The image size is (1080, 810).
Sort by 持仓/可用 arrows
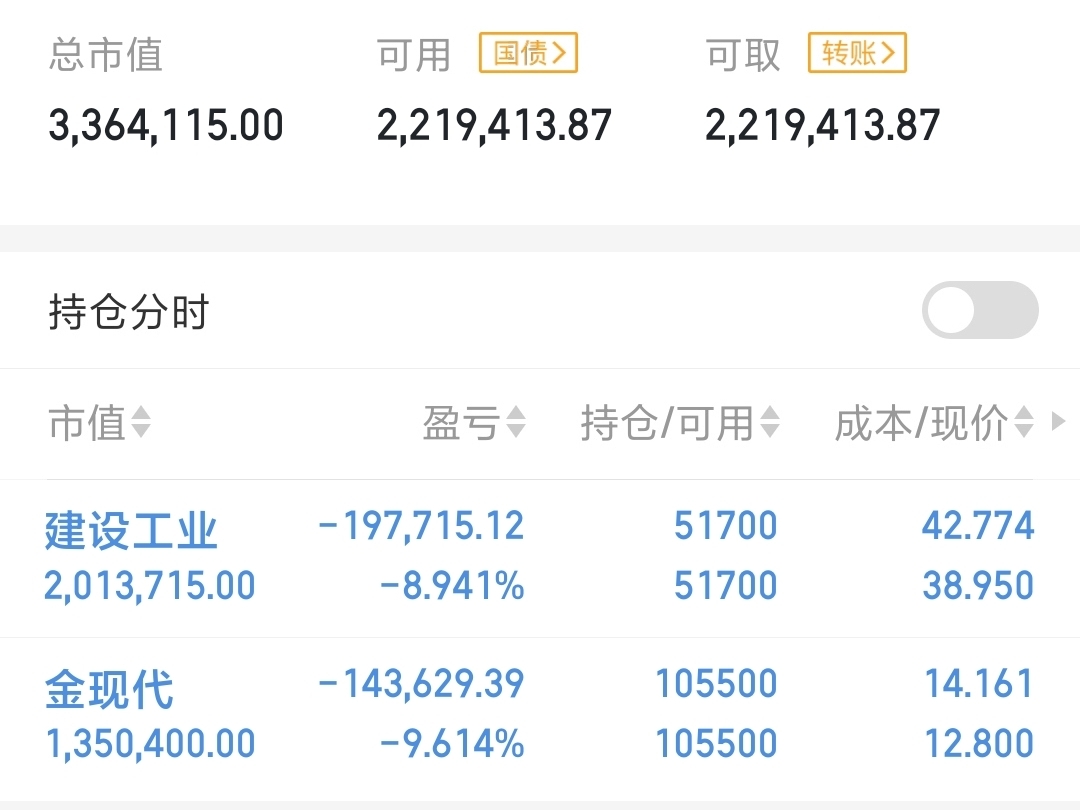click(x=770, y=422)
